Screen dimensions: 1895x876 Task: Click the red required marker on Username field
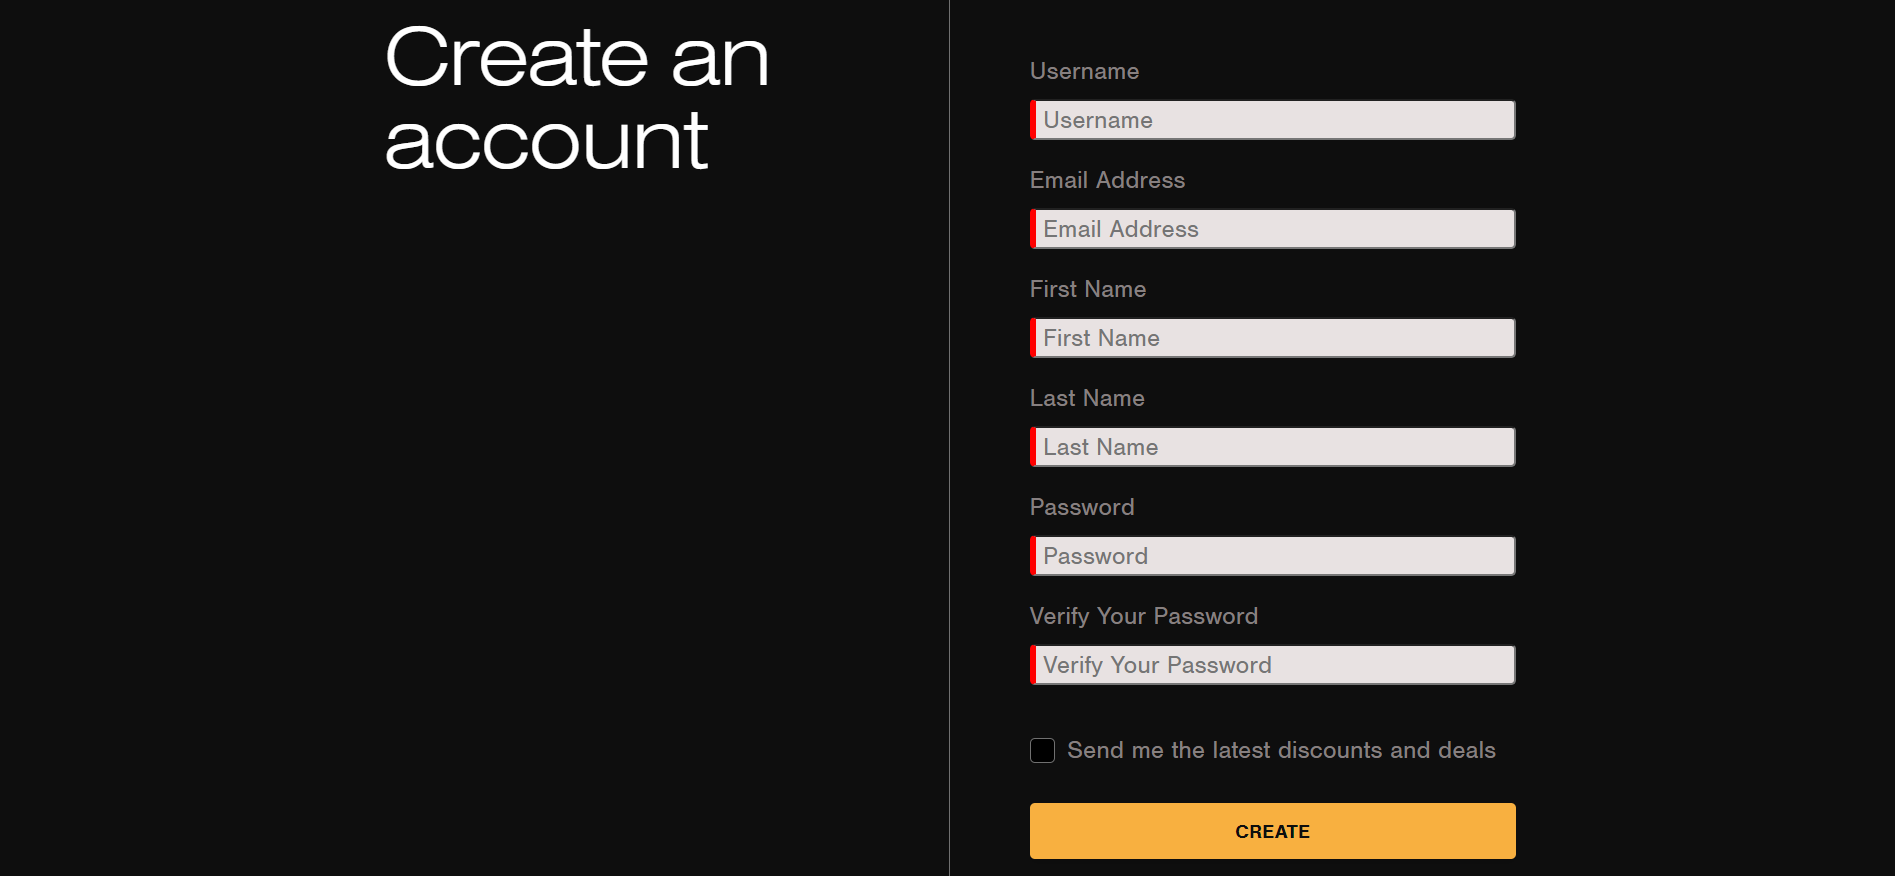[x=1033, y=120]
